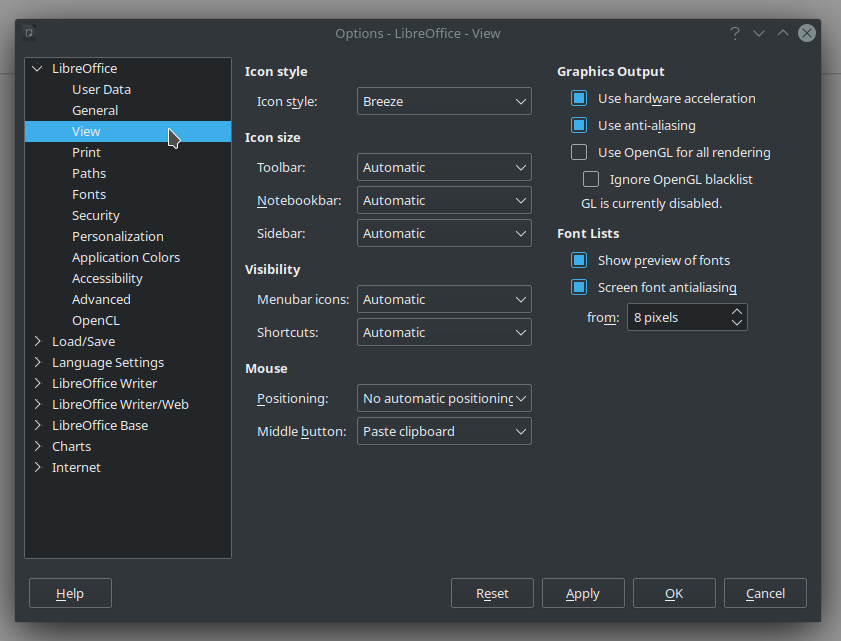
Task: Click the Apply button
Action: pyautogui.click(x=583, y=593)
